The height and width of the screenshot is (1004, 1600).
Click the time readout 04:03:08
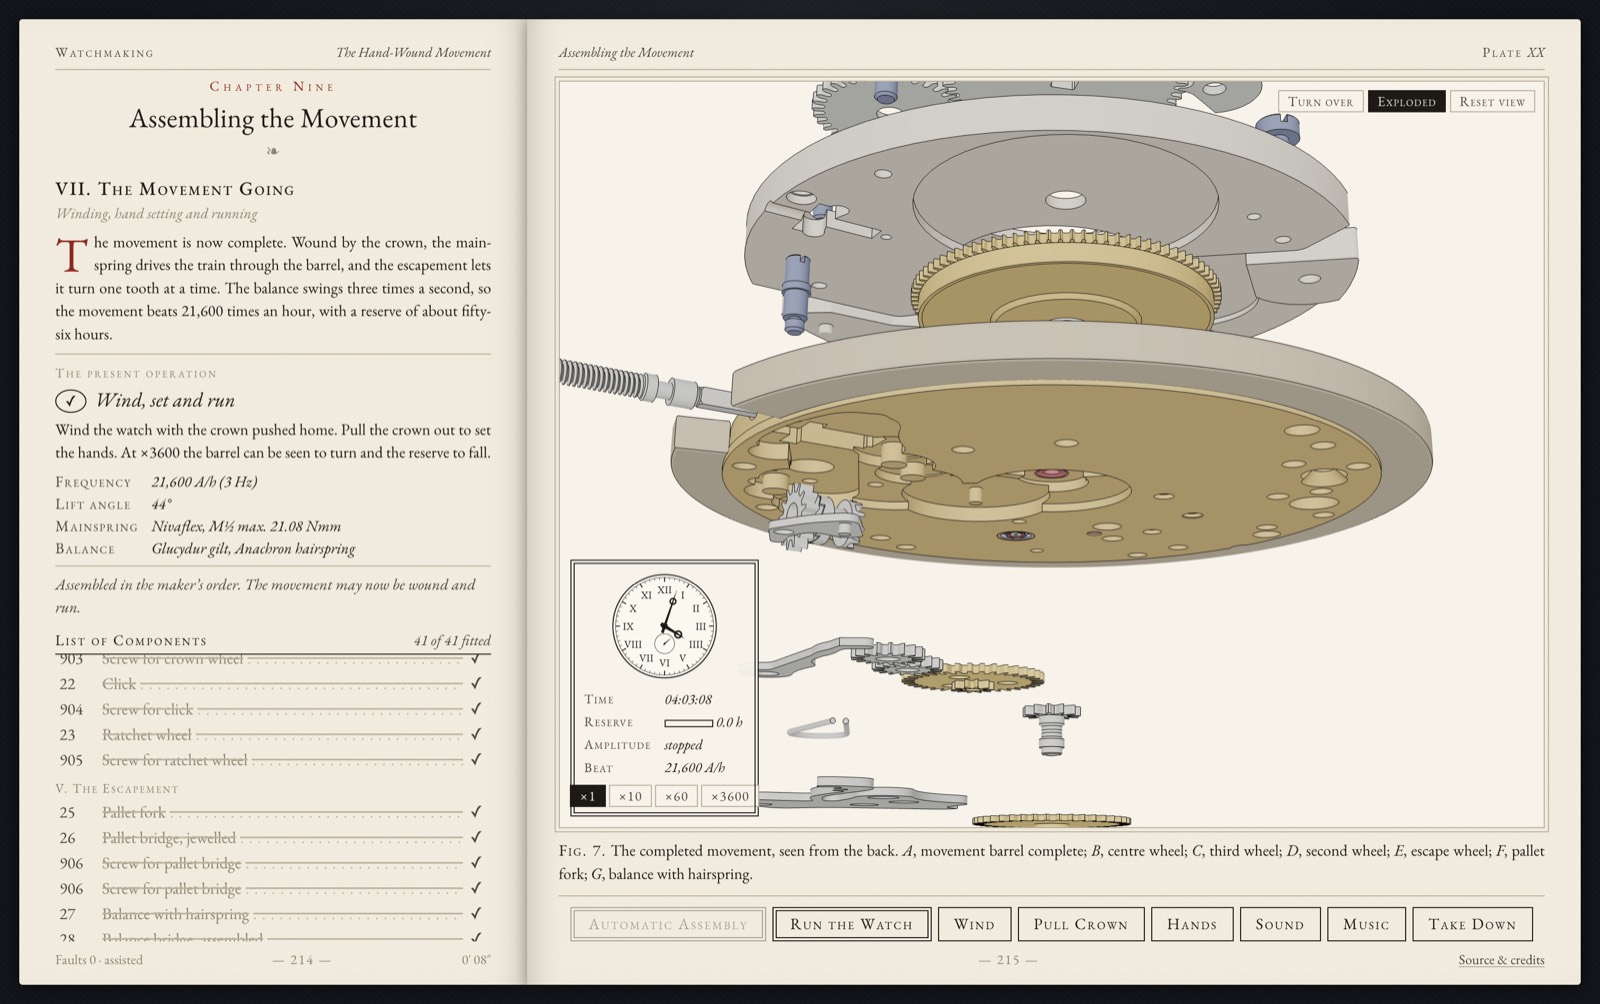pyautogui.click(x=688, y=699)
